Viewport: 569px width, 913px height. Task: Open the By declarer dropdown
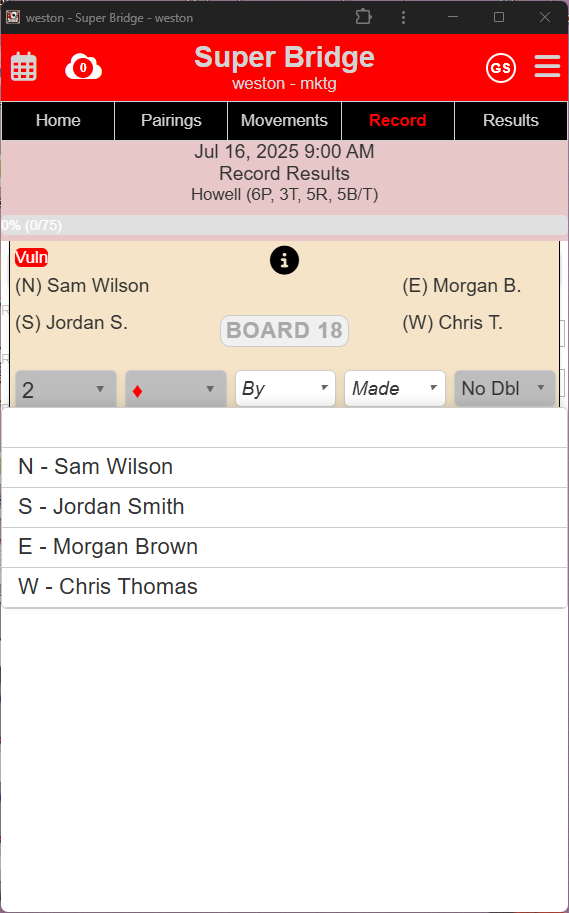click(285, 388)
